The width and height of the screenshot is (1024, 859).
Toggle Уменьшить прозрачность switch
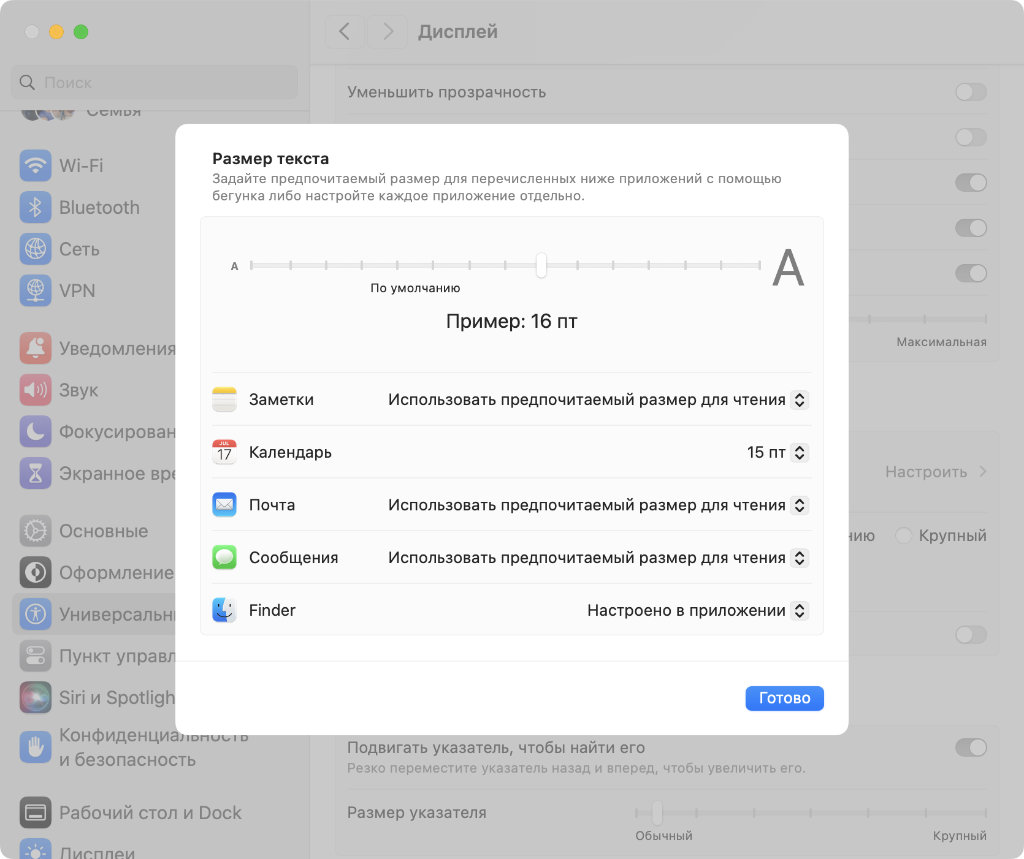970,92
